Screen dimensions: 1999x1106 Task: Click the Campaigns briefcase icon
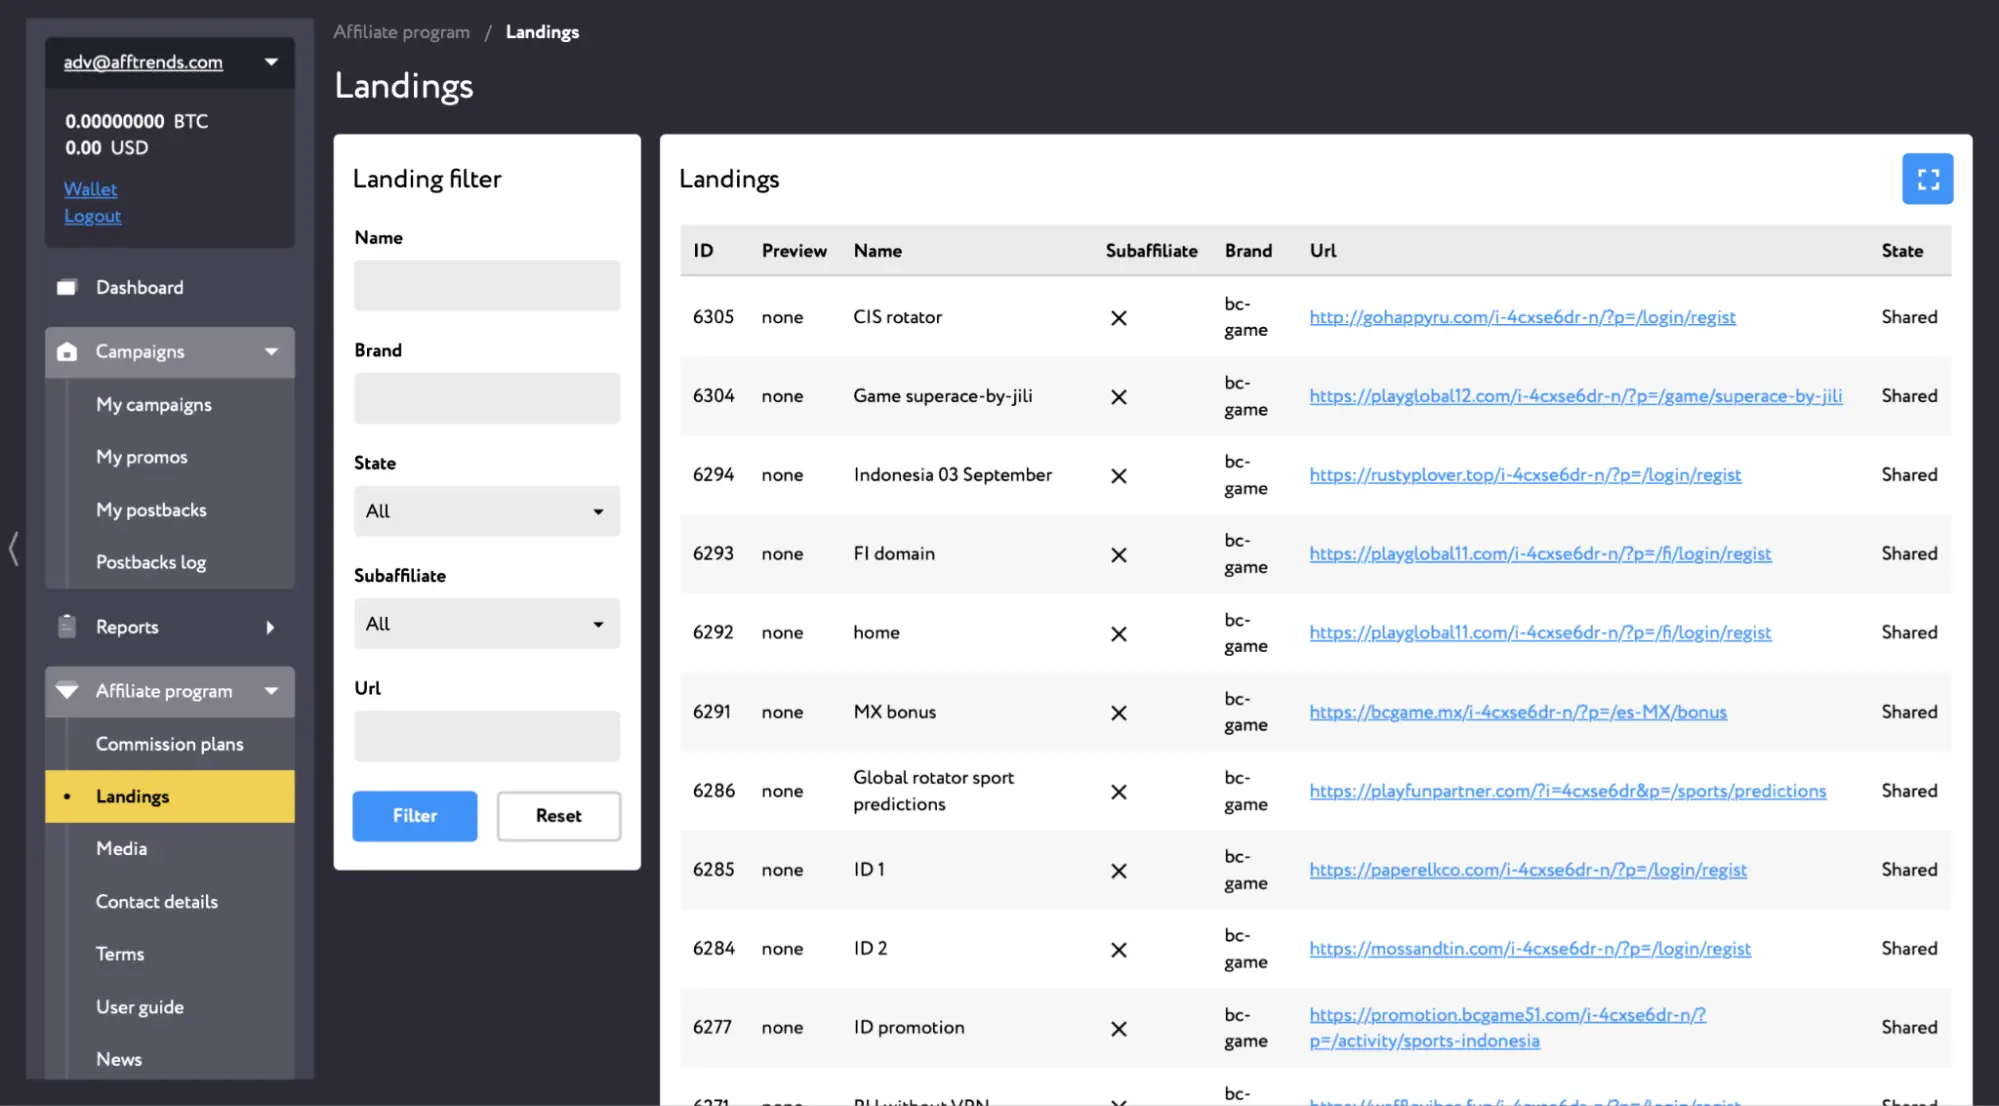pos(67,352)
